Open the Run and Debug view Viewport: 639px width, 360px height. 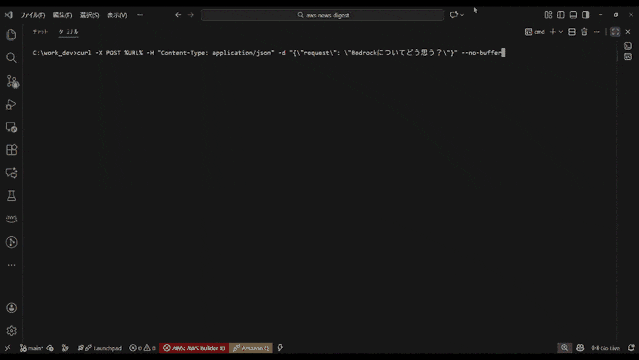tap(11, 105)
